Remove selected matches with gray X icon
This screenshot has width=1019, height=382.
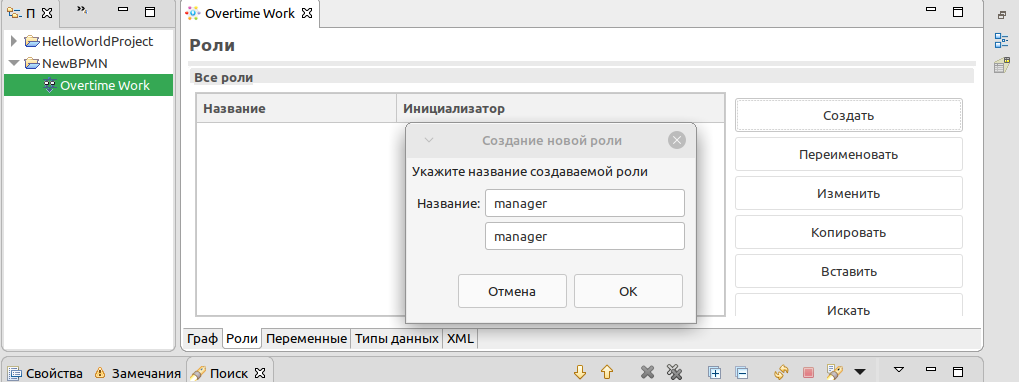[647, 372]
